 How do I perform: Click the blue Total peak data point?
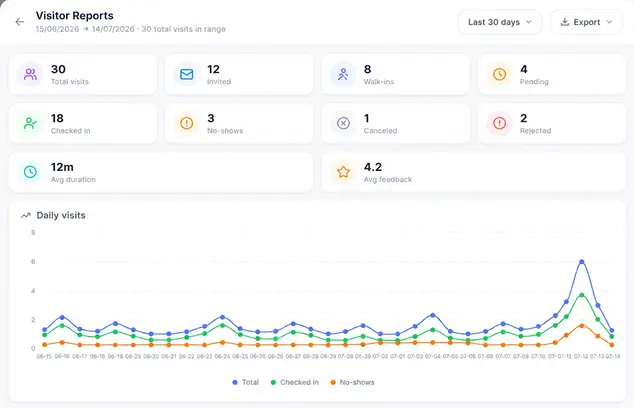click(582, 262)
